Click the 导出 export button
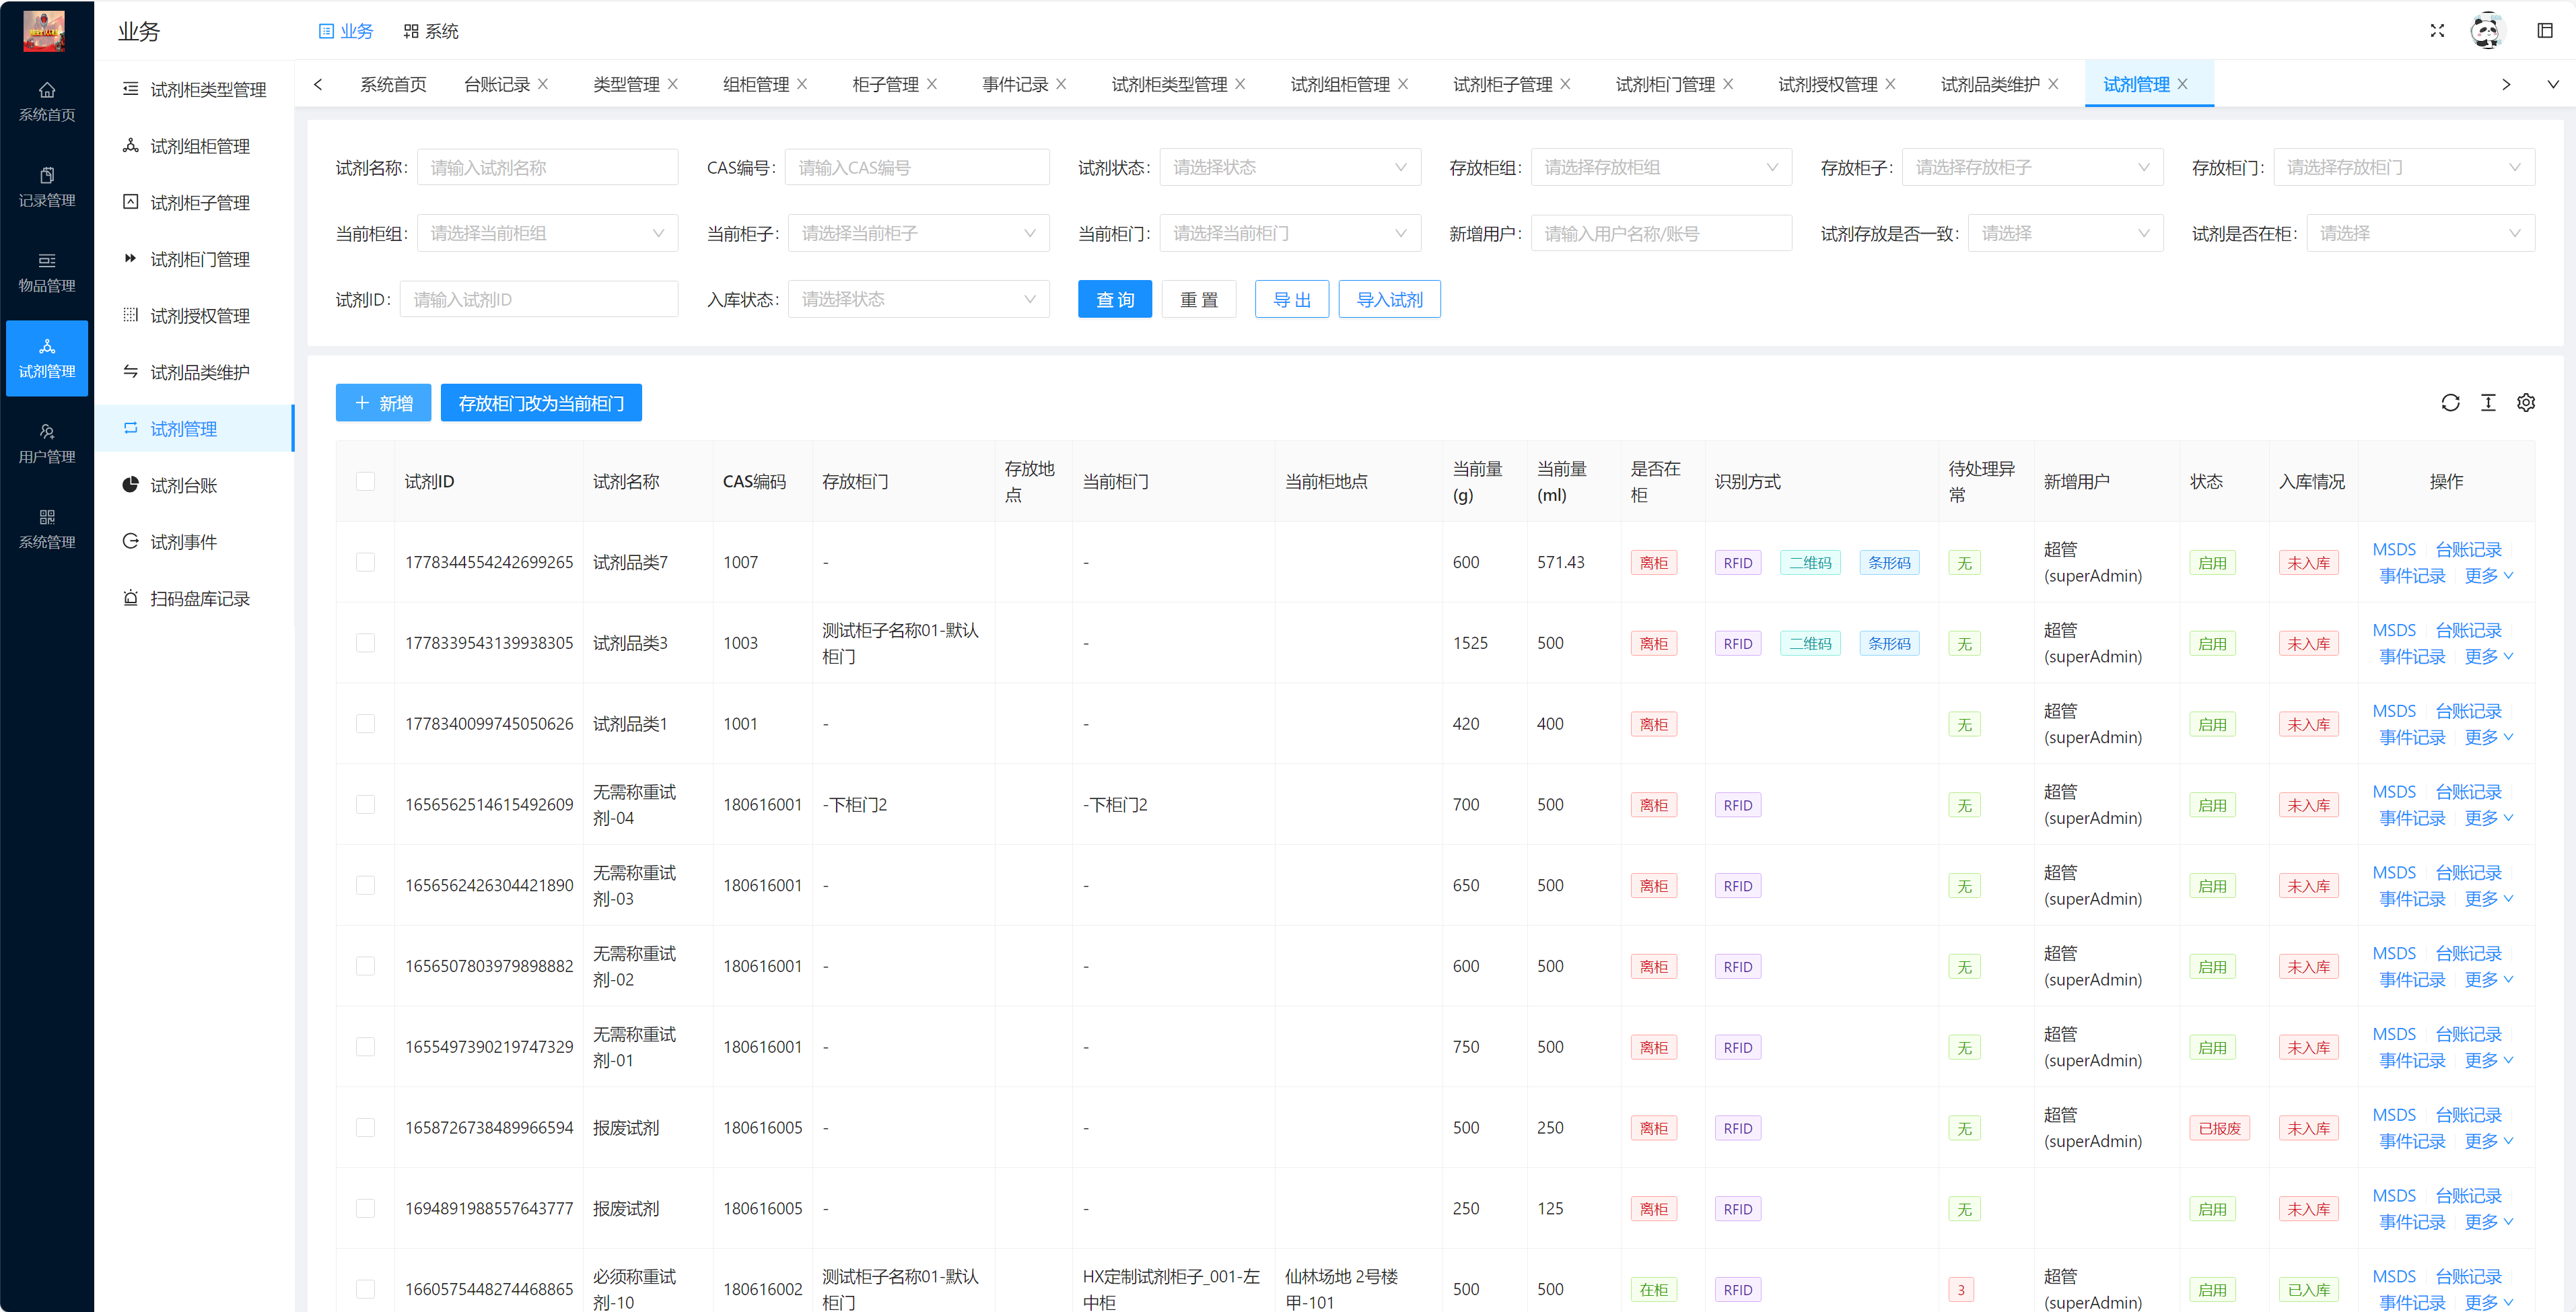The width and height of the screenshot is (2576, 1312). point(1292,299)
